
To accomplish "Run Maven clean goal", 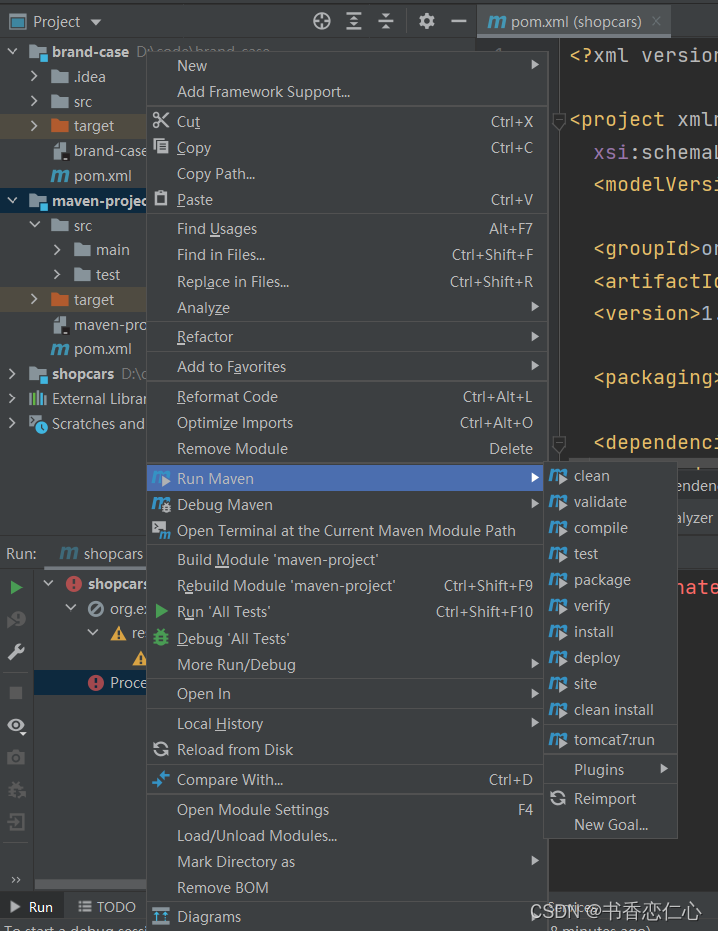I will tap(611, 476).
